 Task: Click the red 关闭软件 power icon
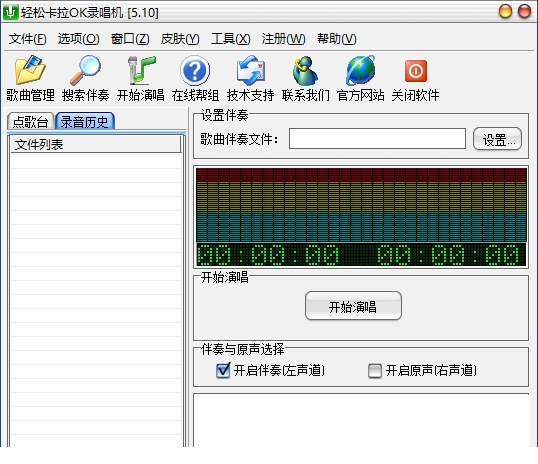tap(416, 71)
